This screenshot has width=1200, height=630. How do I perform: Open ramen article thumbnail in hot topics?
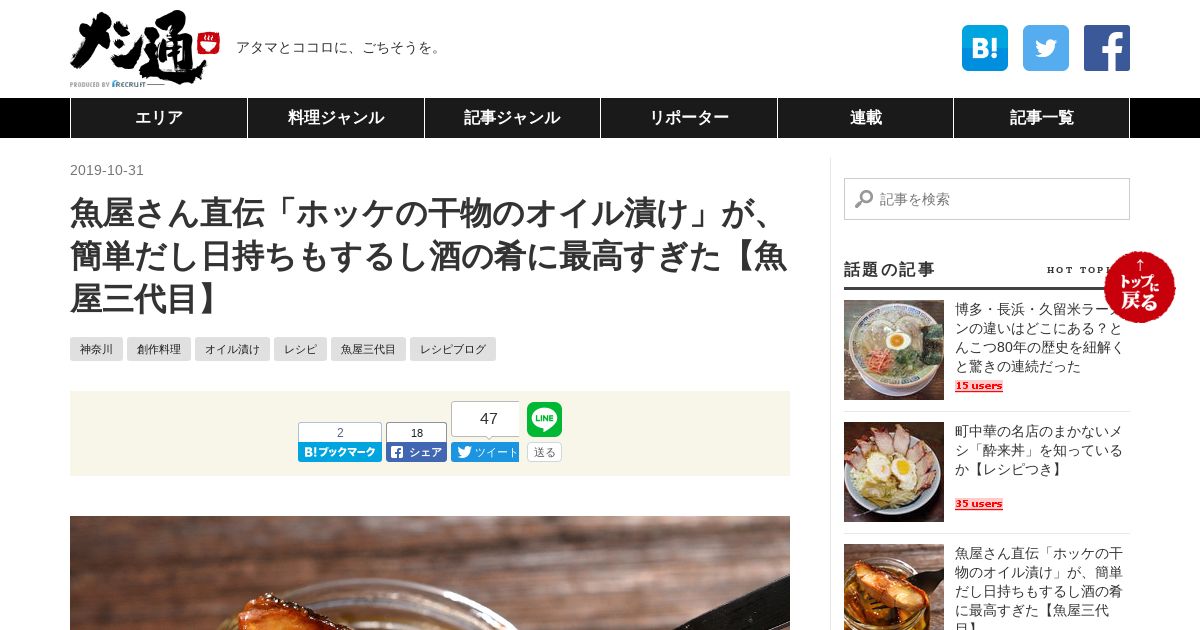(x=894, y=350)
